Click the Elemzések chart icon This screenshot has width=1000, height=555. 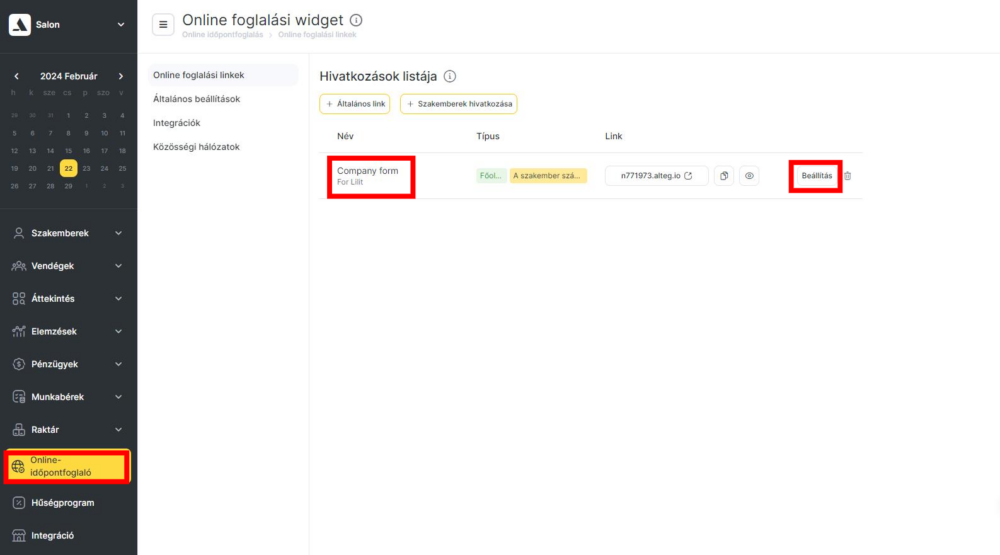(x=18, y=331)
